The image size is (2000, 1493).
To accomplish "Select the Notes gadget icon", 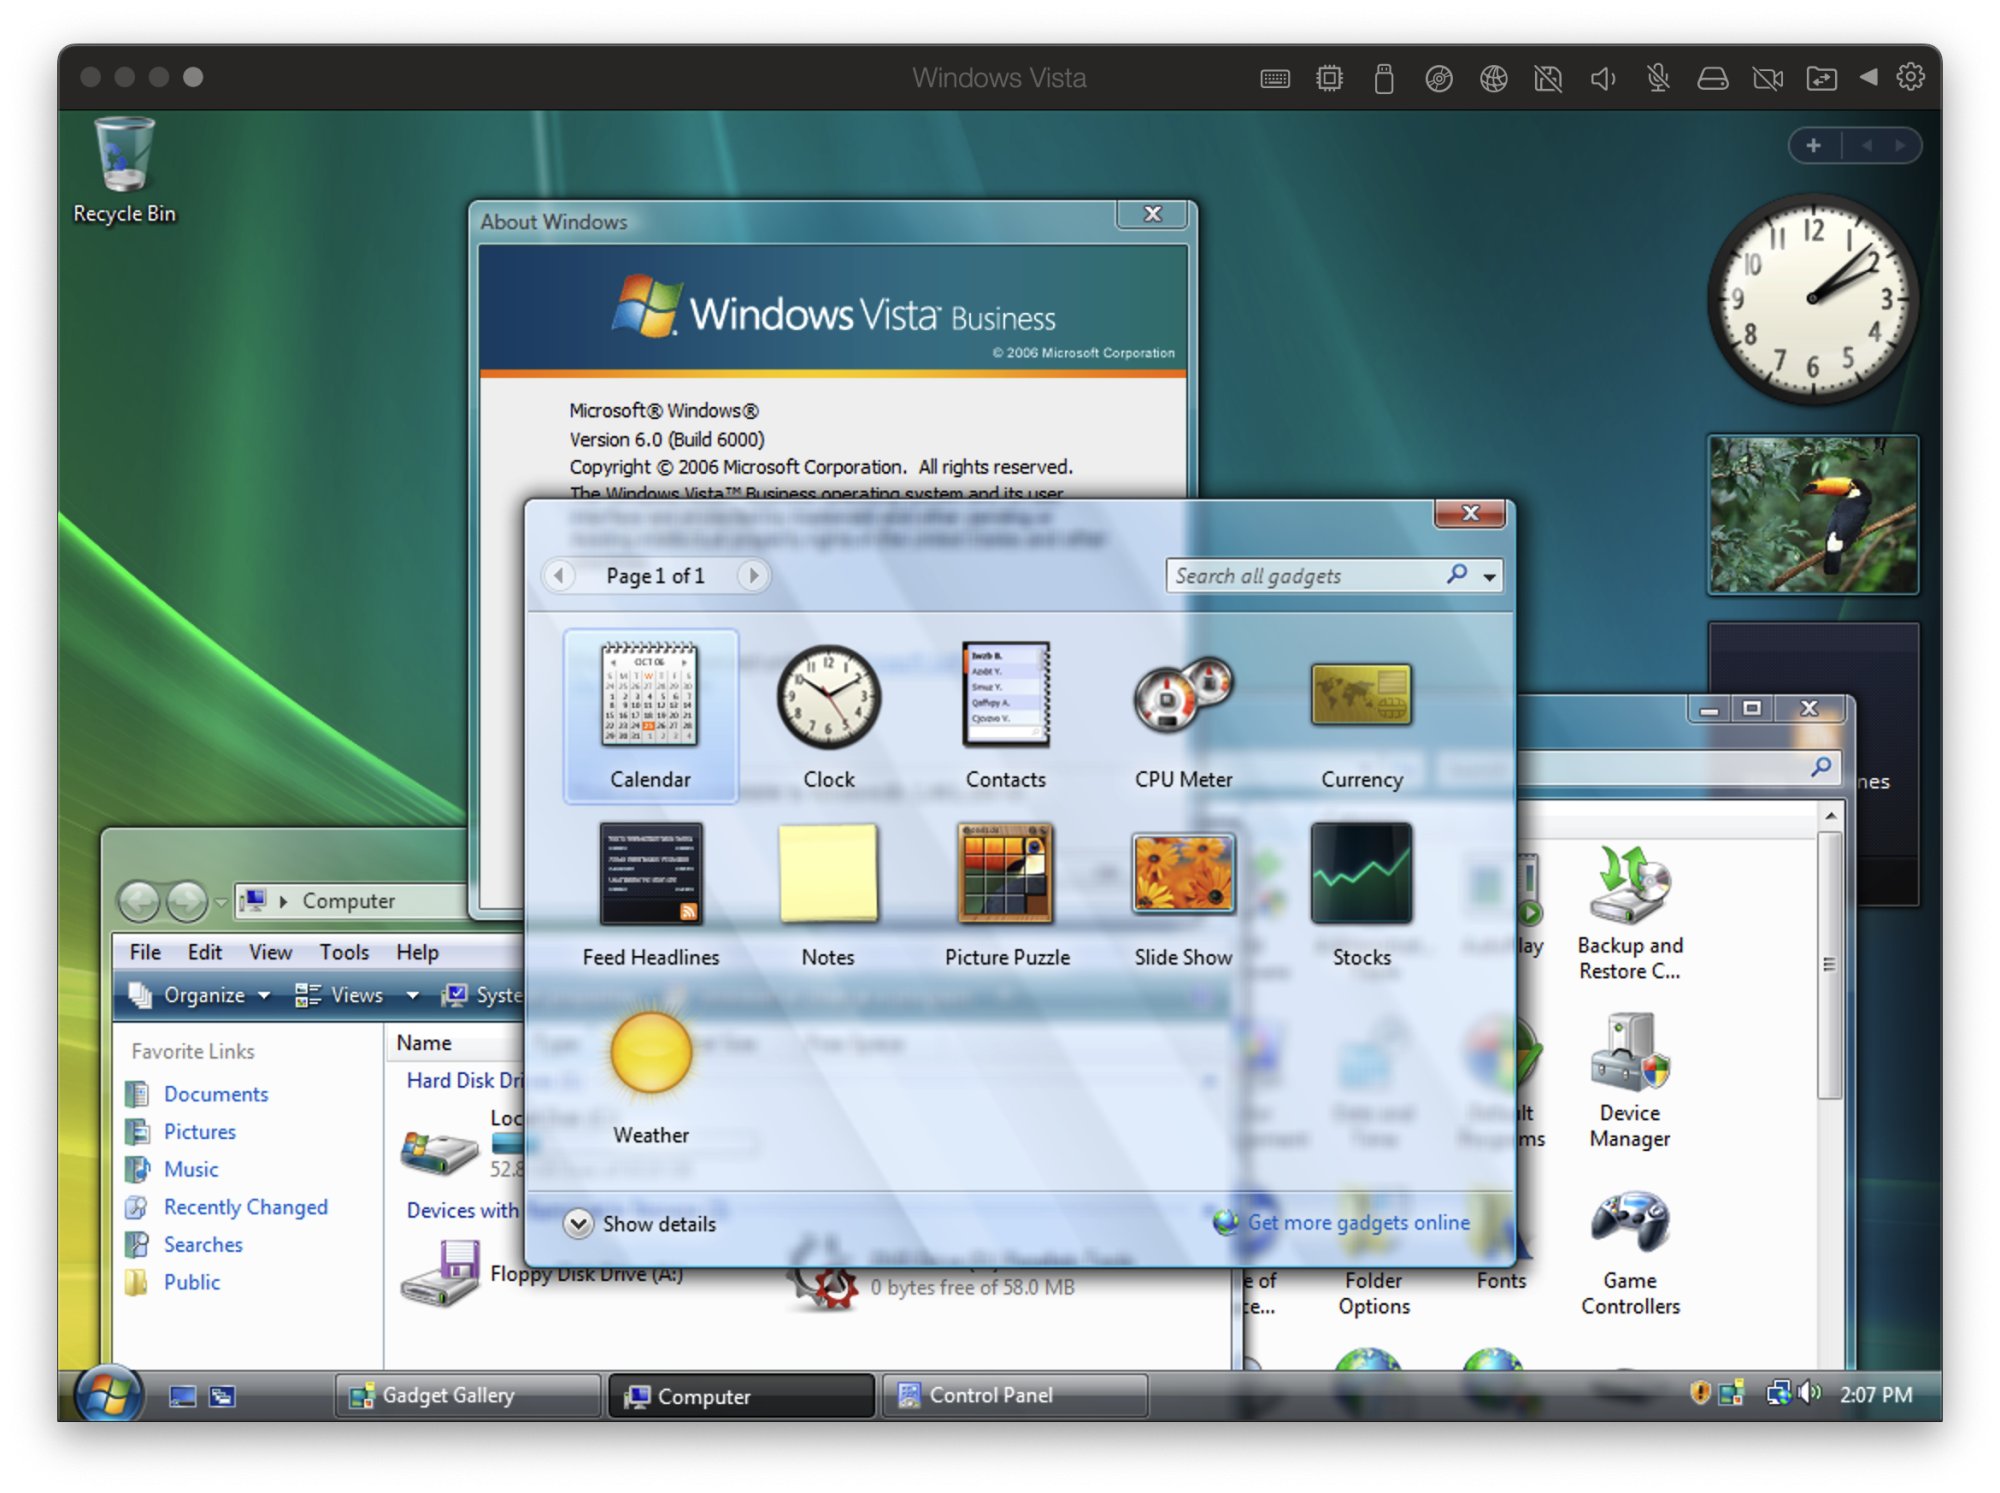I will [828, 874].
